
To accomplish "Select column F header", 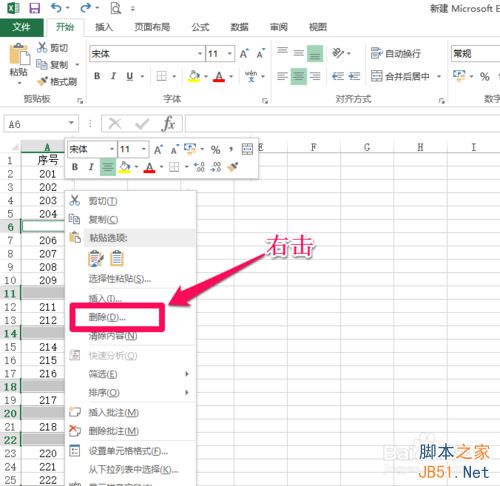I will coord(314,147).
